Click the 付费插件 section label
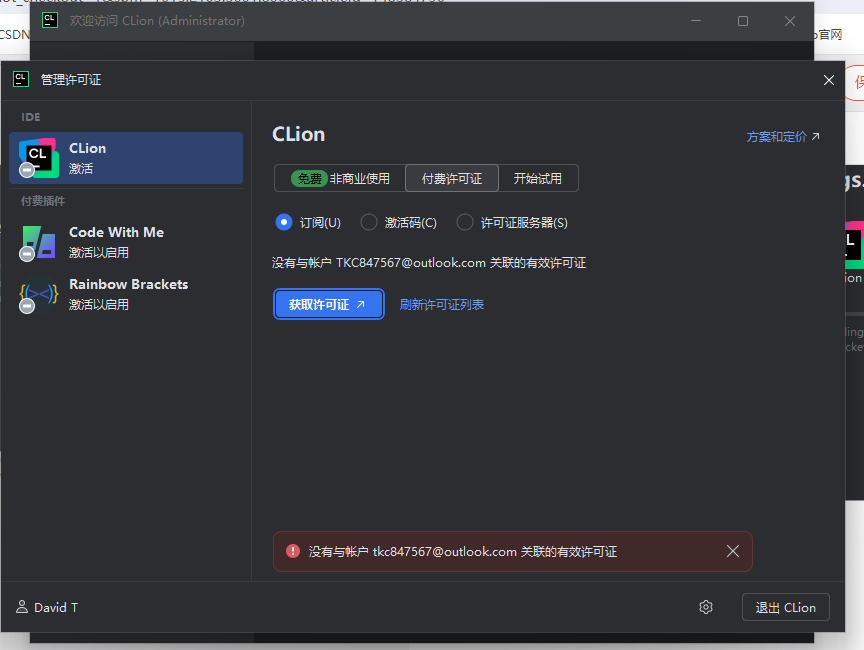 click(x=43, y=201)
